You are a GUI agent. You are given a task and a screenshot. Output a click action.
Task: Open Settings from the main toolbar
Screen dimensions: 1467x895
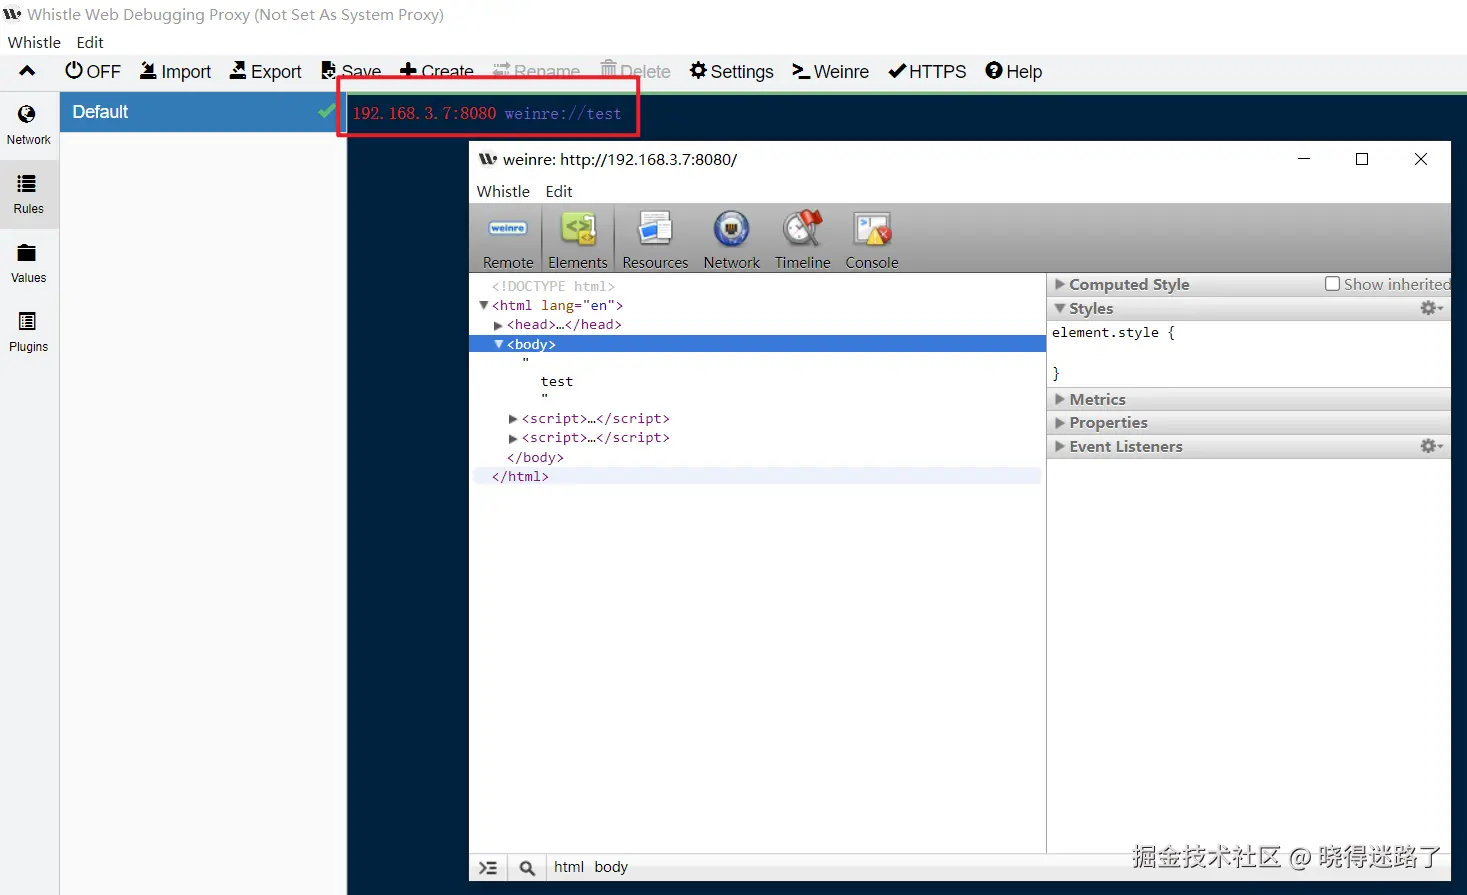click(732, 71)
